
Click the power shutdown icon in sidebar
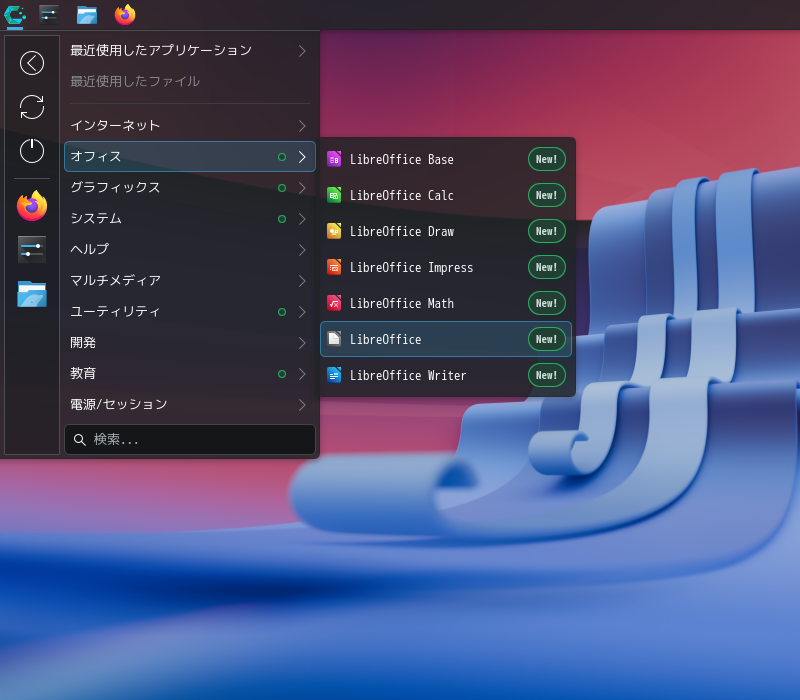click(x=32, y=151)
